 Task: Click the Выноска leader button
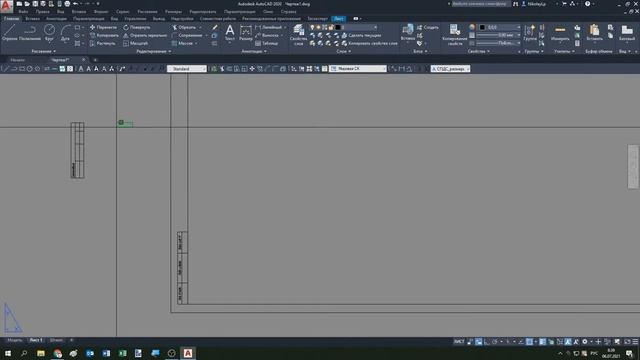[267, 35]
